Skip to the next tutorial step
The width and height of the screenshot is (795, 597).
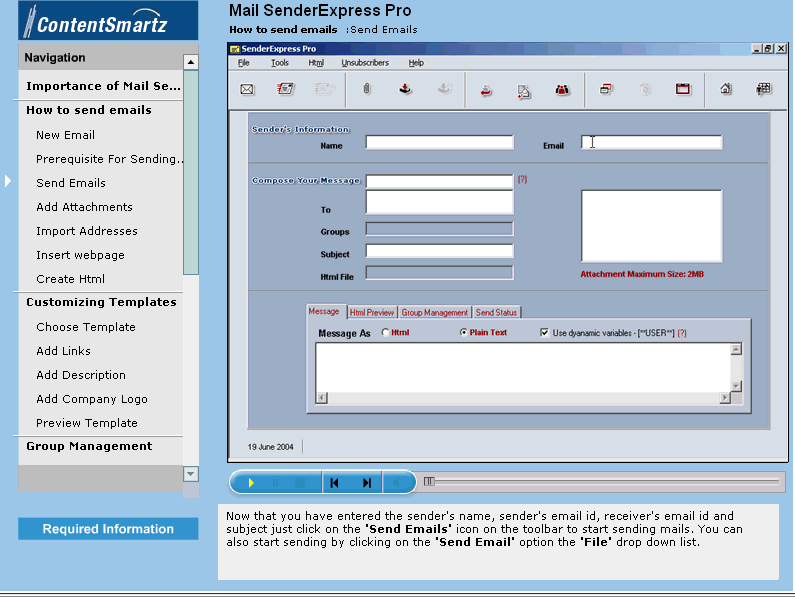pyautogui.click(x=367, y=483)
